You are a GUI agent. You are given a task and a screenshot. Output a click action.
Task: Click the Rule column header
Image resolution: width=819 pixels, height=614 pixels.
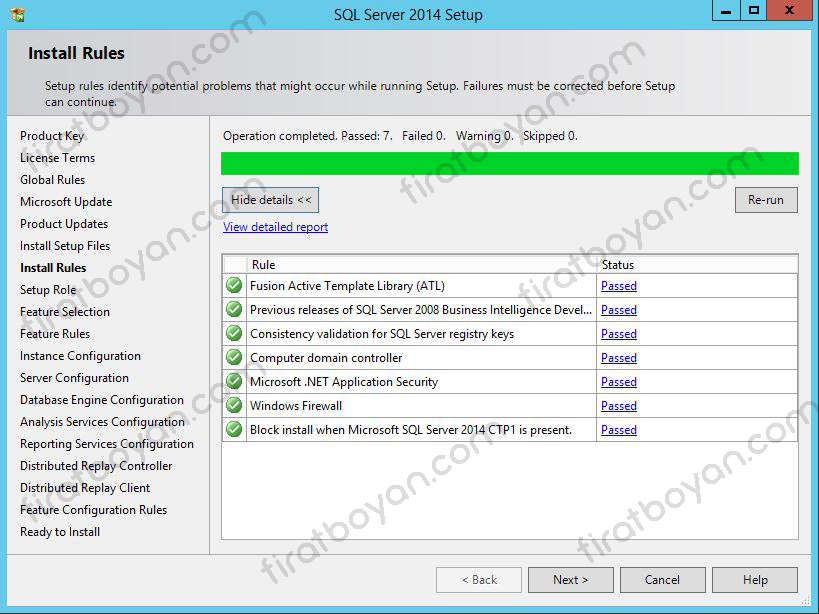tap(422, 265)
